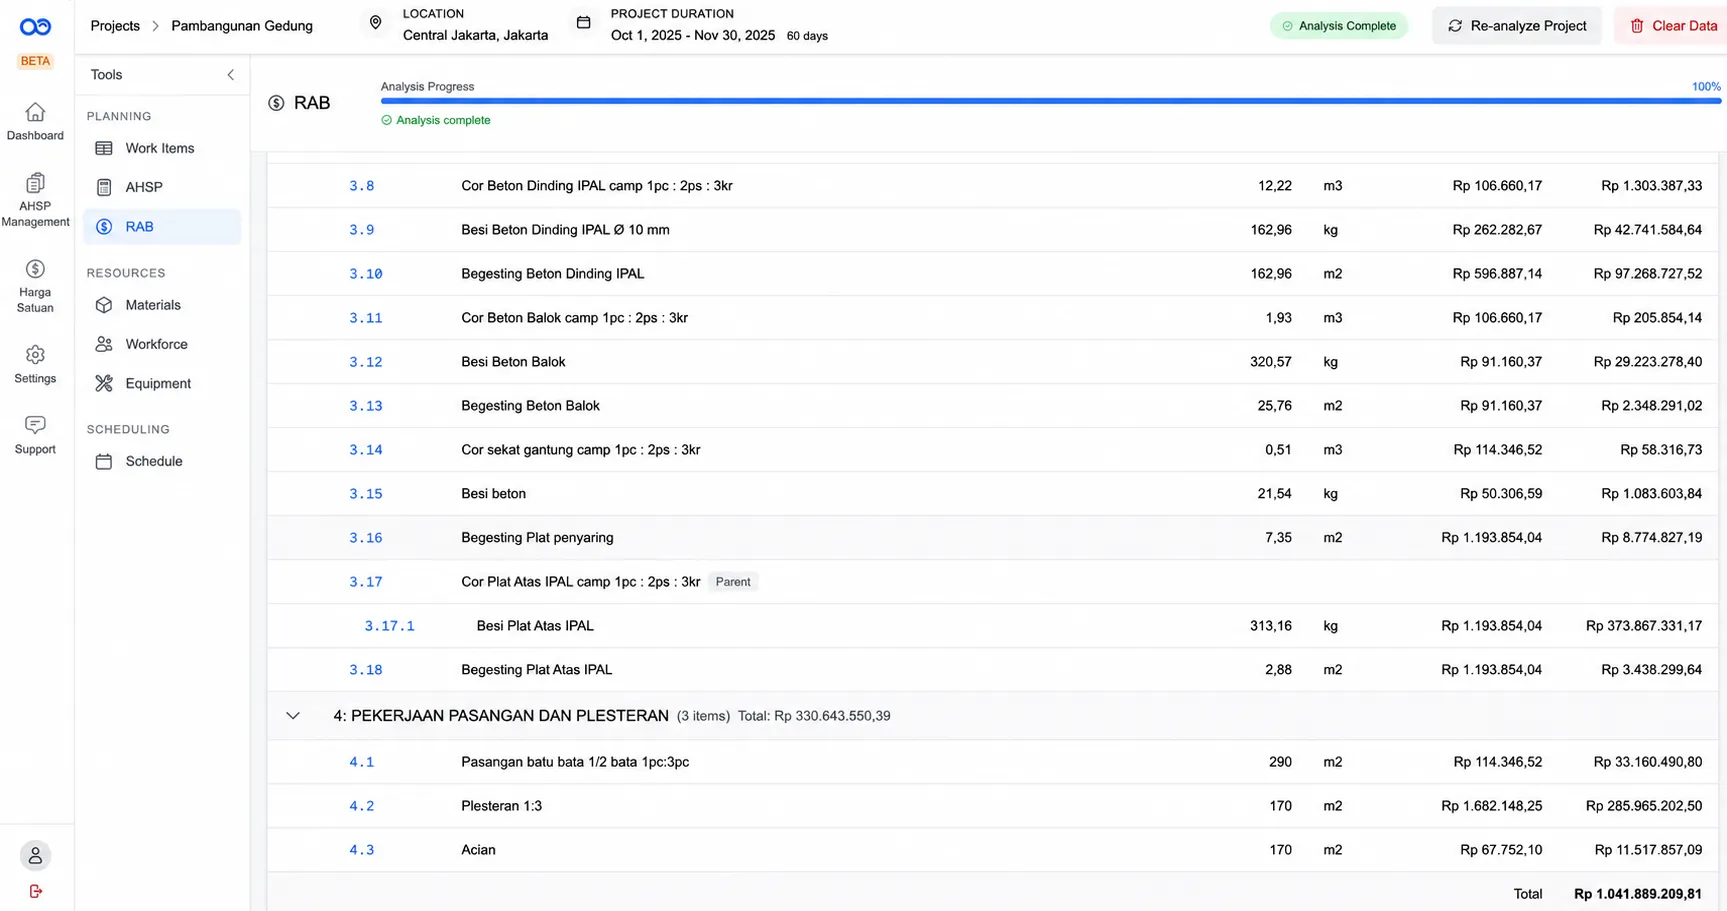Click the AHSP calculator icon in Tools

click(104, 187)
